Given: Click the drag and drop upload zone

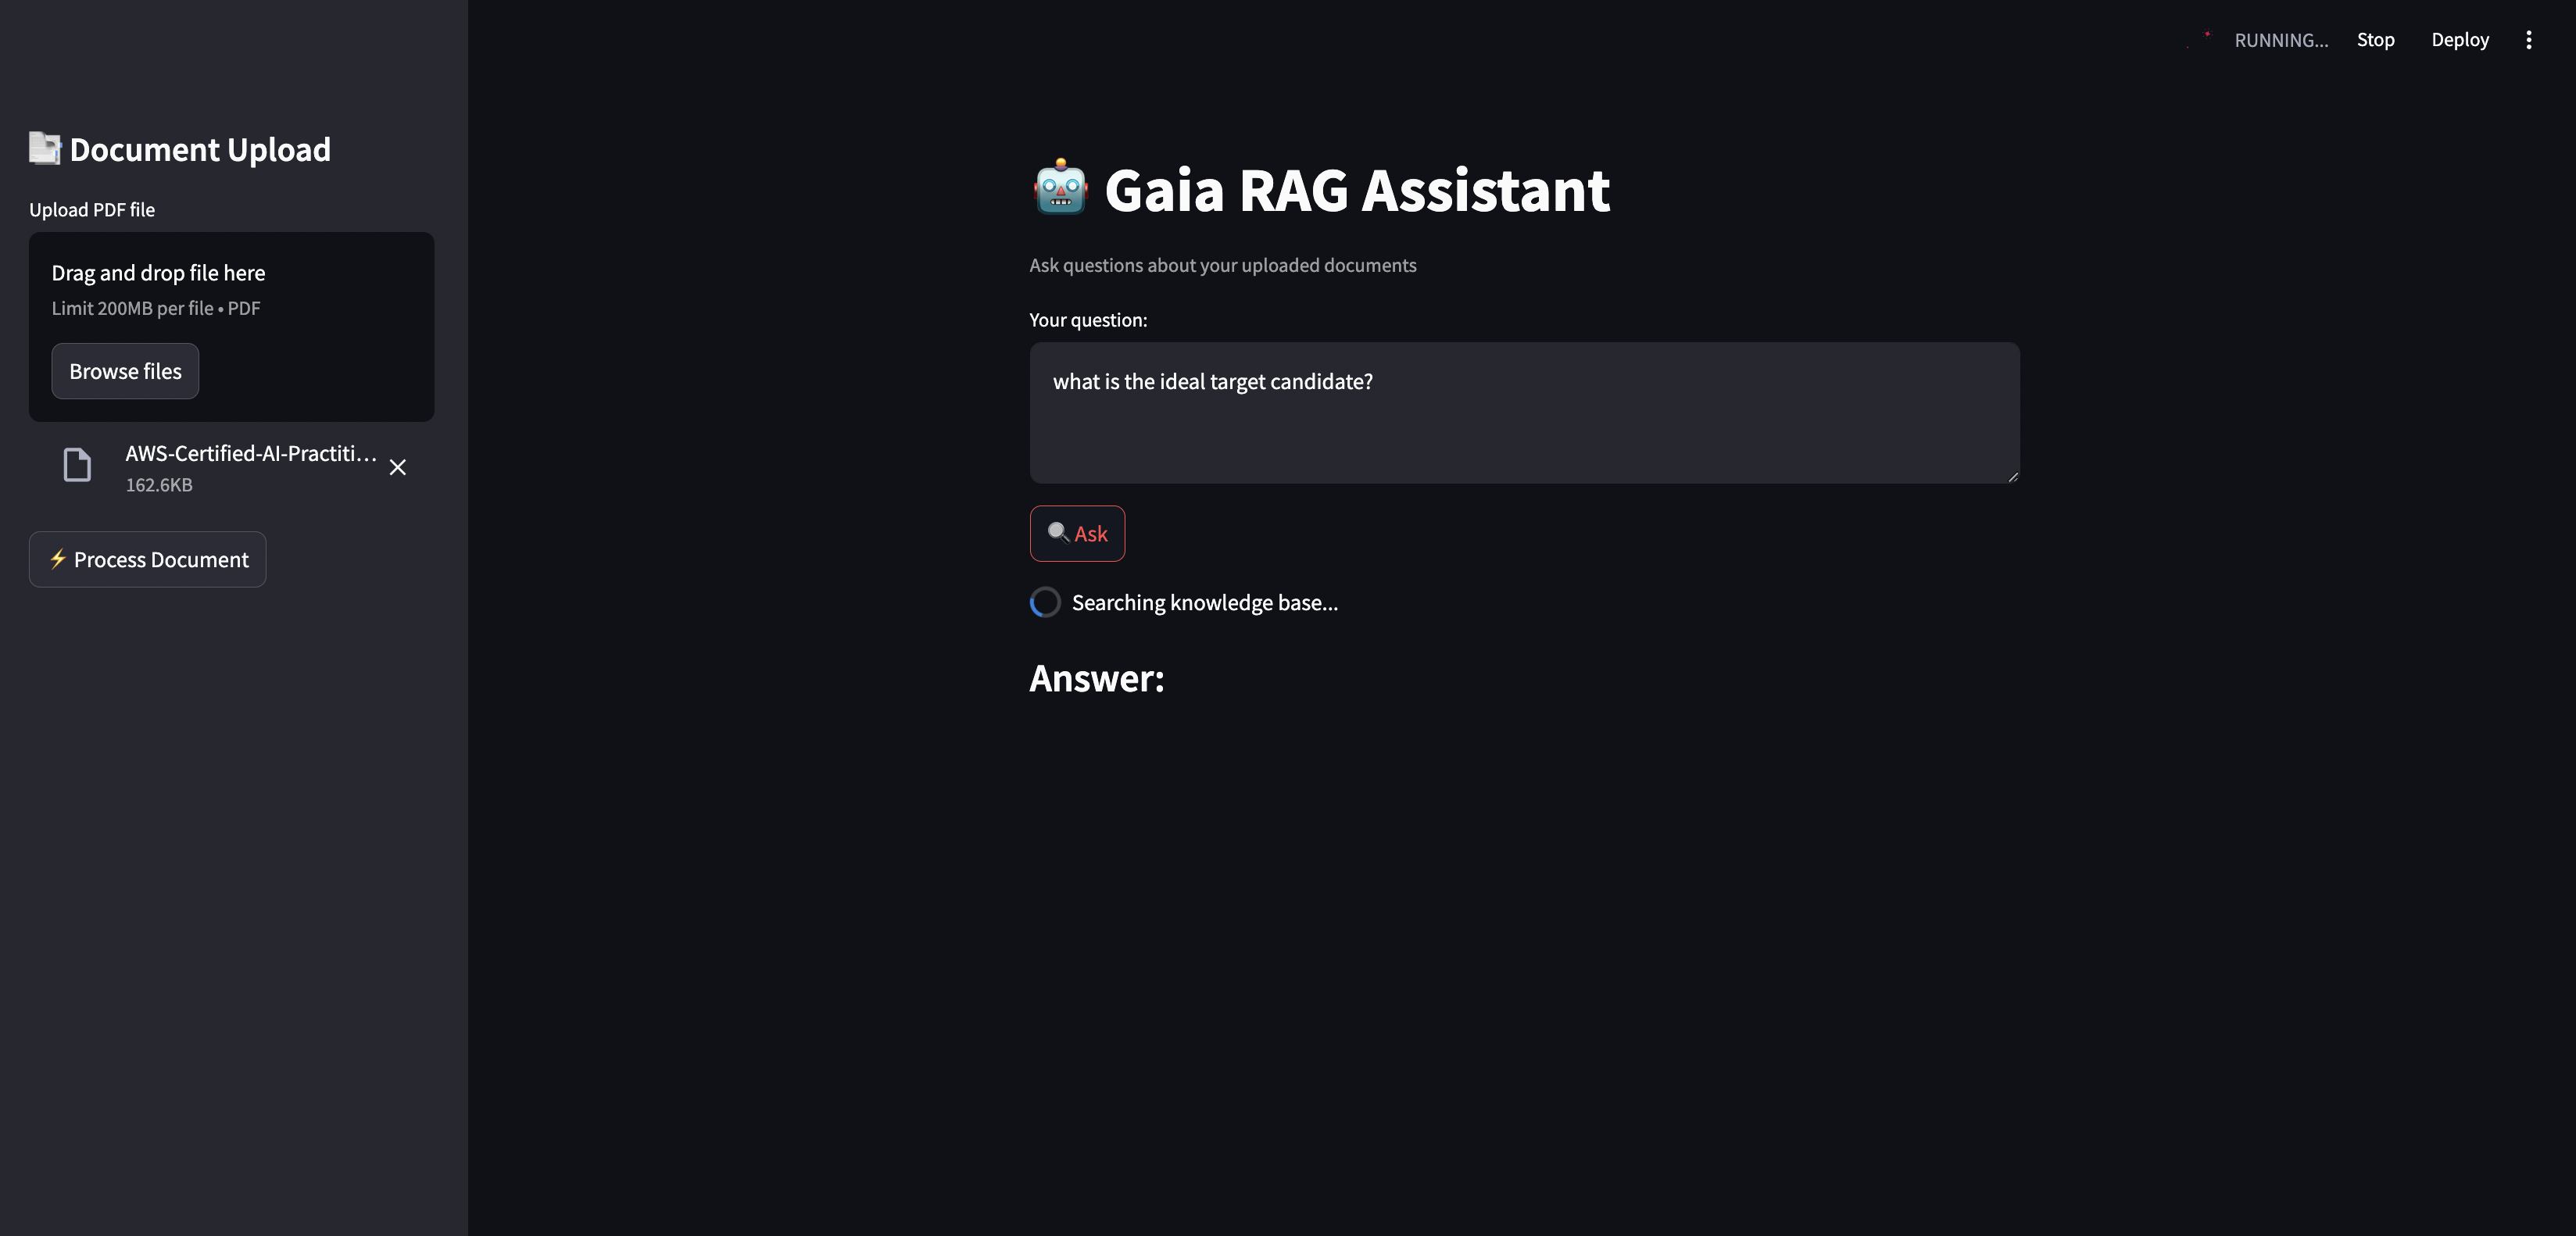Looking at the screenshot, I should click(231, 327).
